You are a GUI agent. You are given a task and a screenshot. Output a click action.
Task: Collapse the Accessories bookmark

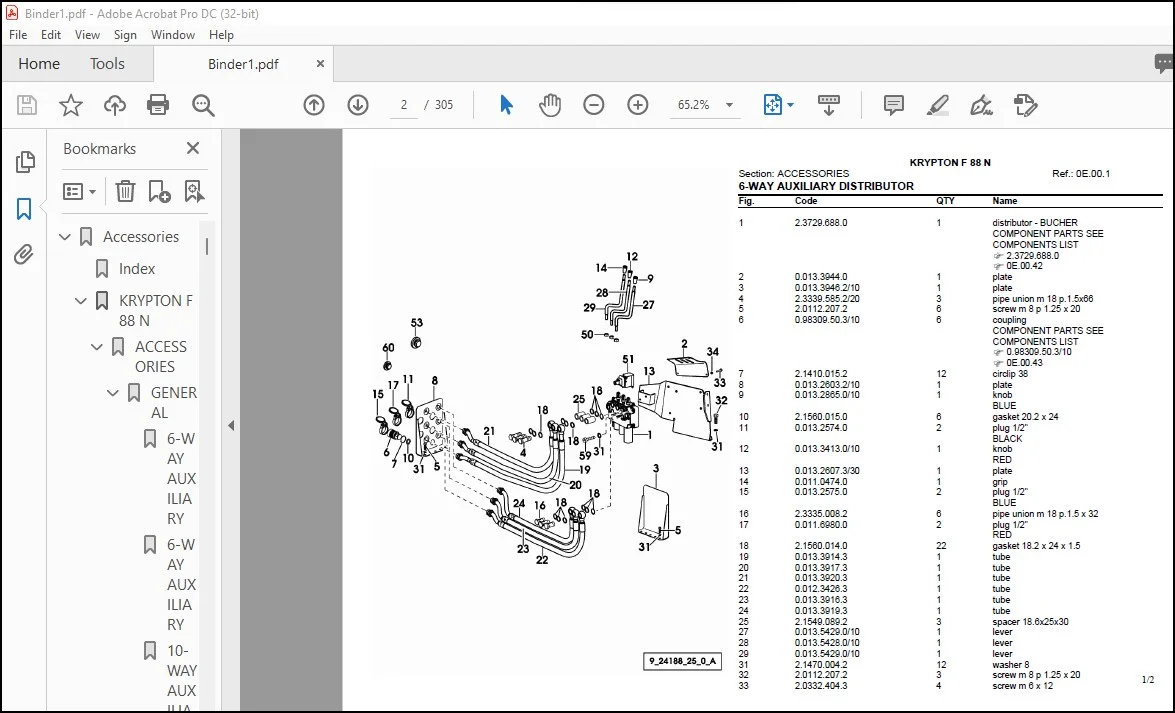pos(65,237)
